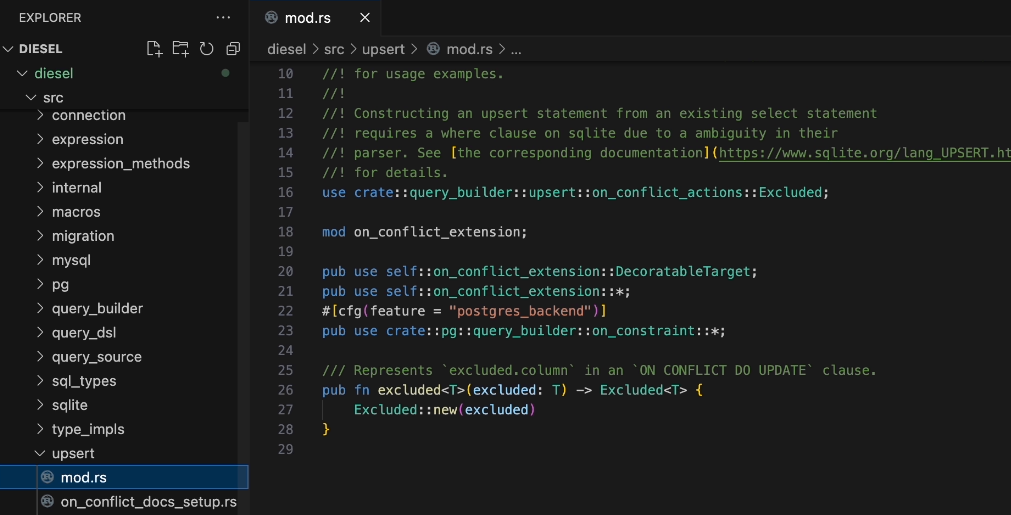Click line number 26 in the gutter
This screenshot has height=515, width=1011.
[285, 390]
